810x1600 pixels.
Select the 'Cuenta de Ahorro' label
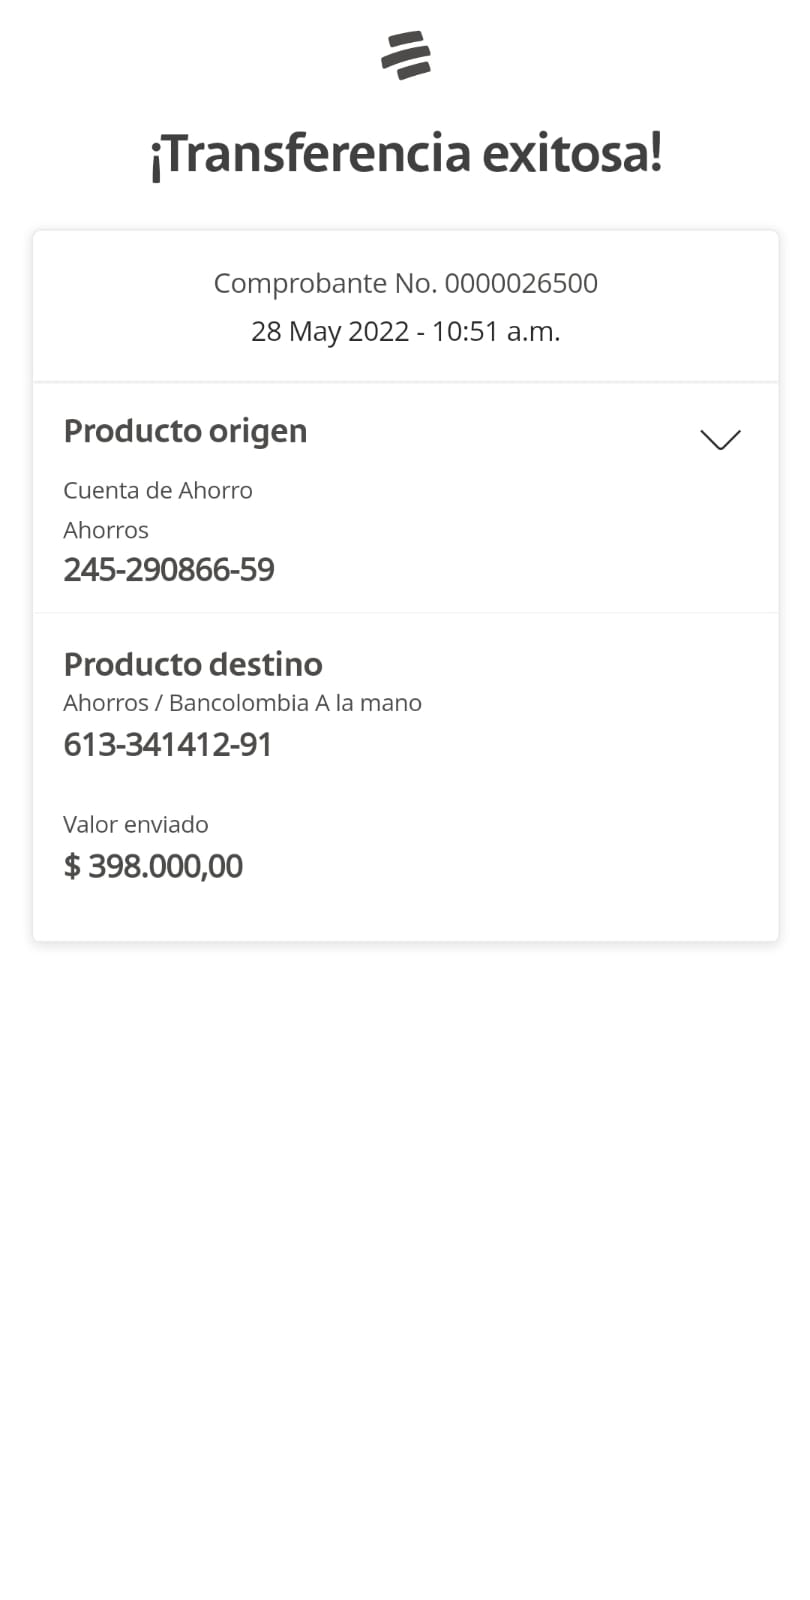coord(158,490)
